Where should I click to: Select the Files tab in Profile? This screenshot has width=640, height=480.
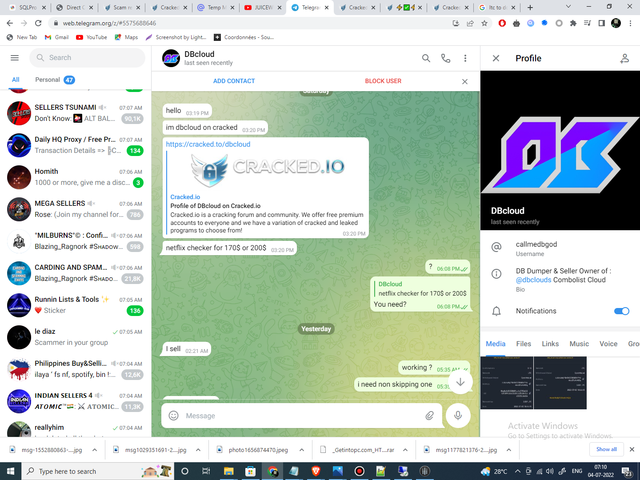click(523, 344)
